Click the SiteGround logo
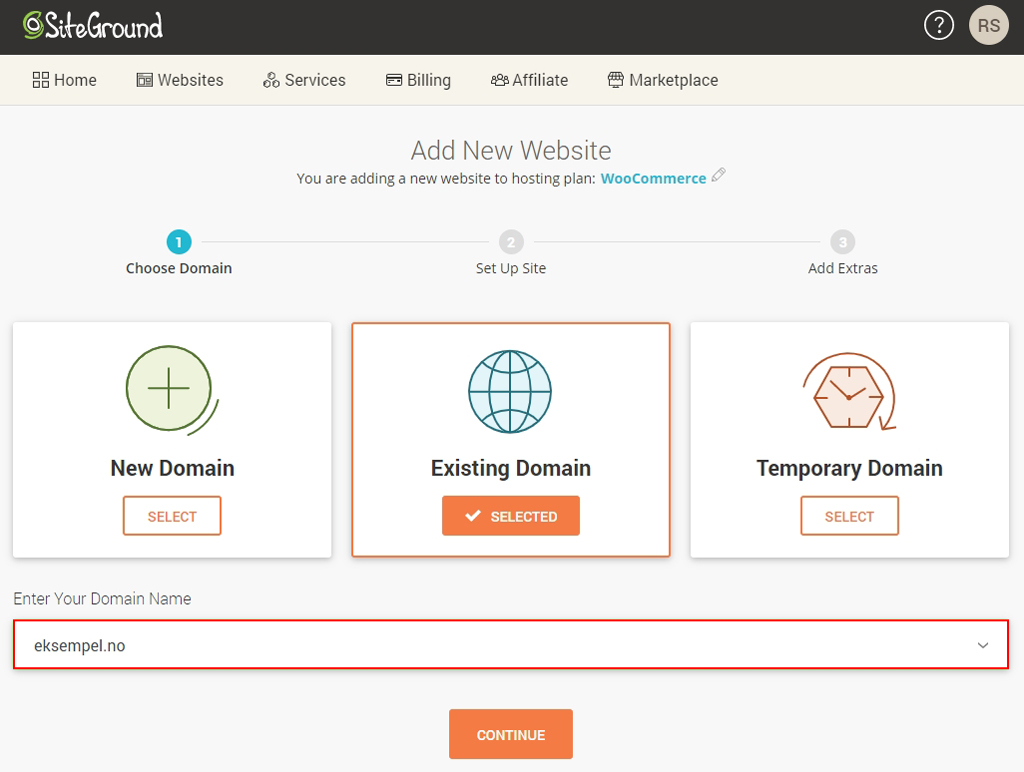The image size is (1024, 772). (x=93, y=25)
